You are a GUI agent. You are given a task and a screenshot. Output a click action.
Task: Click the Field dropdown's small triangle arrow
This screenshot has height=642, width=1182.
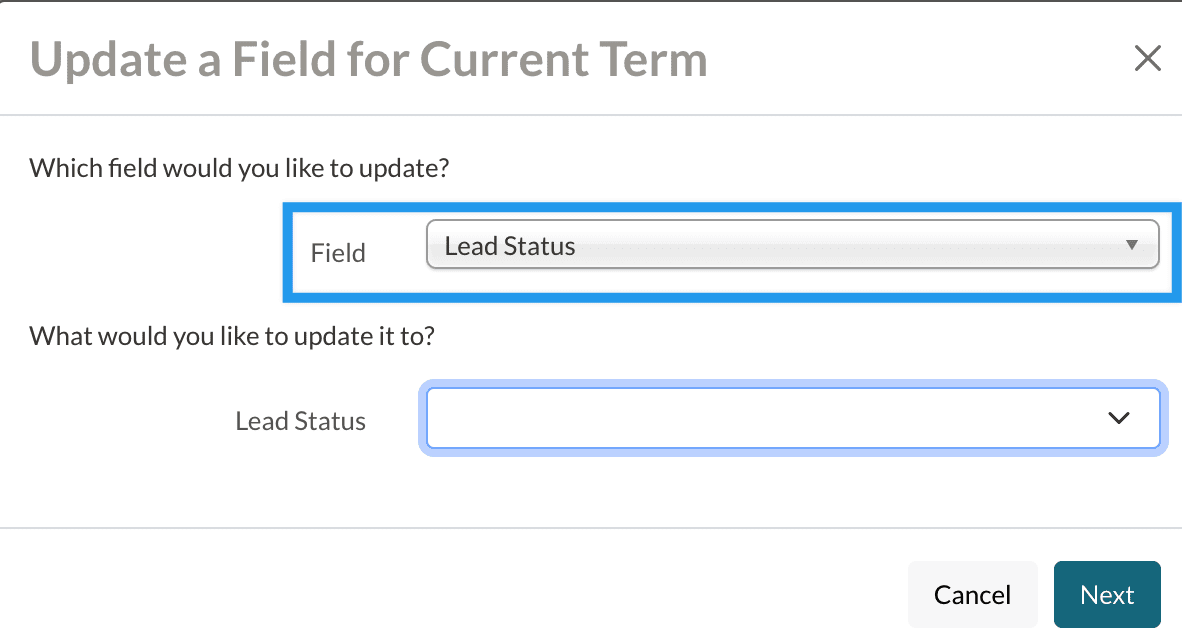coord(1132,245)
